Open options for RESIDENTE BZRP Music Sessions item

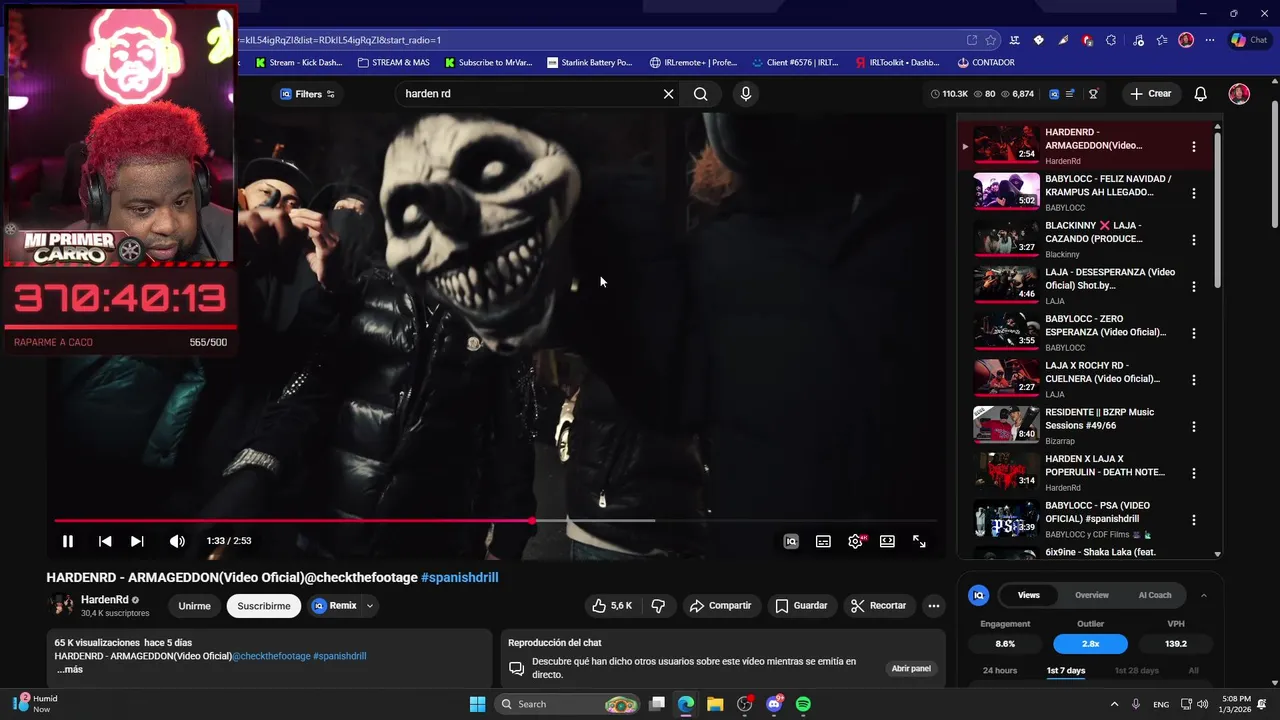tap(1193, 427)
